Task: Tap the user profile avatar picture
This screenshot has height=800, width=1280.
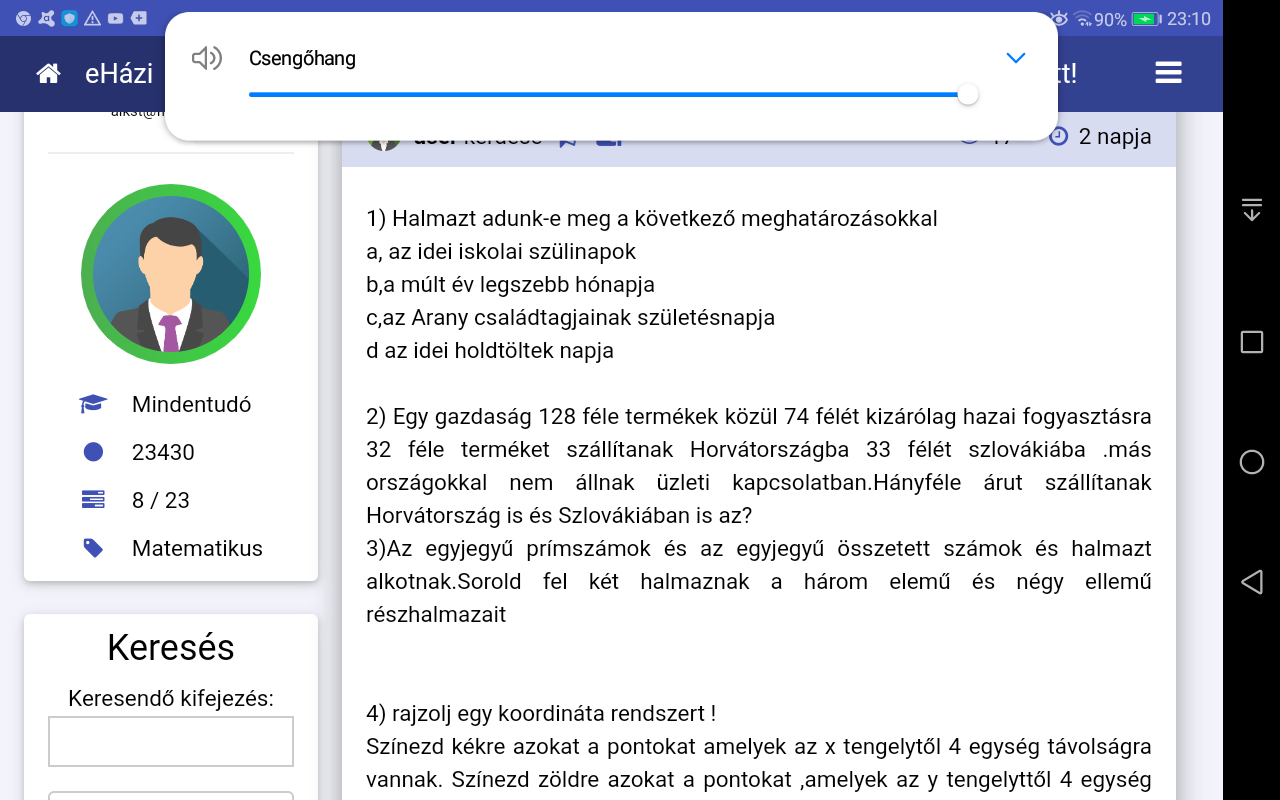Action: [x=171, y=274]
